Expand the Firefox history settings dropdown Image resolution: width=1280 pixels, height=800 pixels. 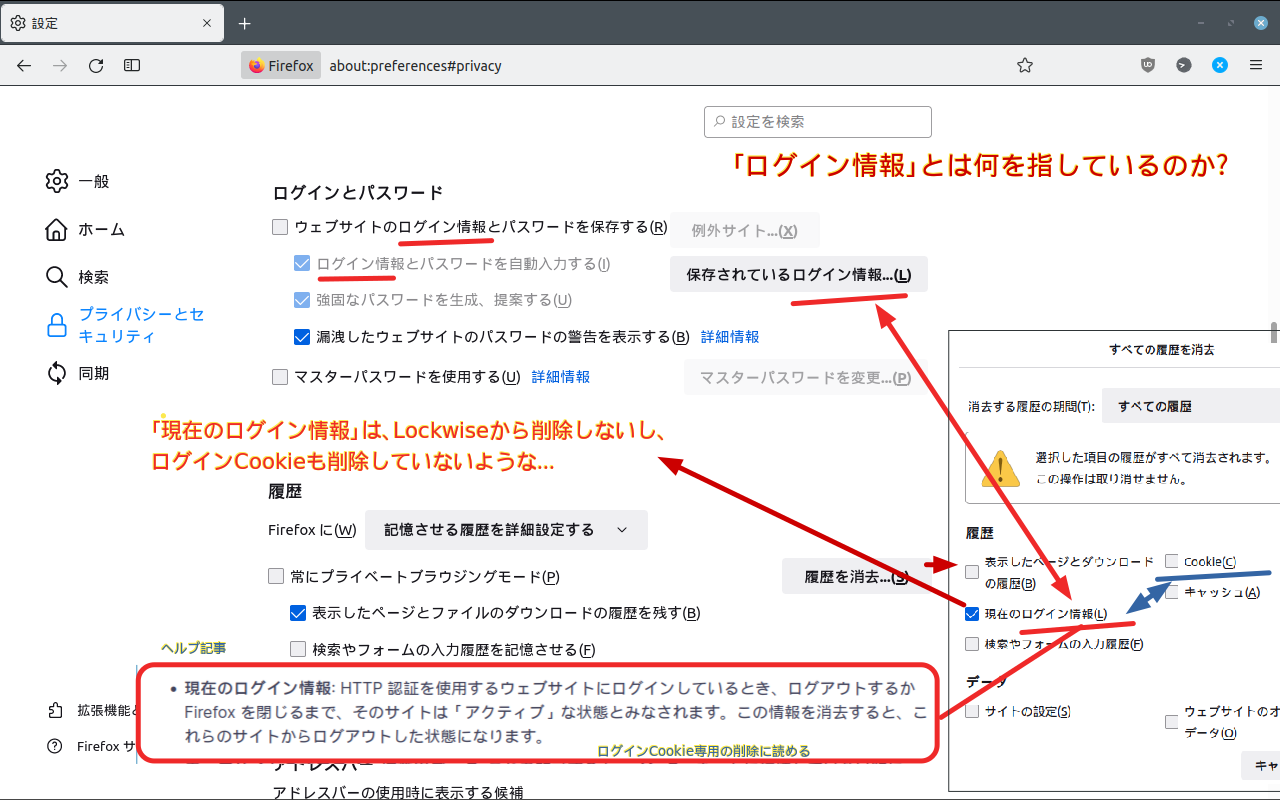(x=506, y=530)
